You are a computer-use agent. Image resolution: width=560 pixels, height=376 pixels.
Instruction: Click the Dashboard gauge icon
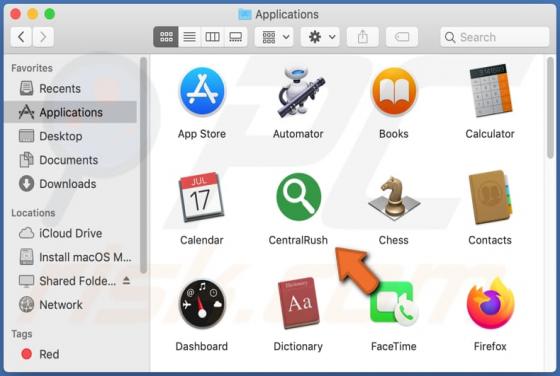tap(202, 304)
